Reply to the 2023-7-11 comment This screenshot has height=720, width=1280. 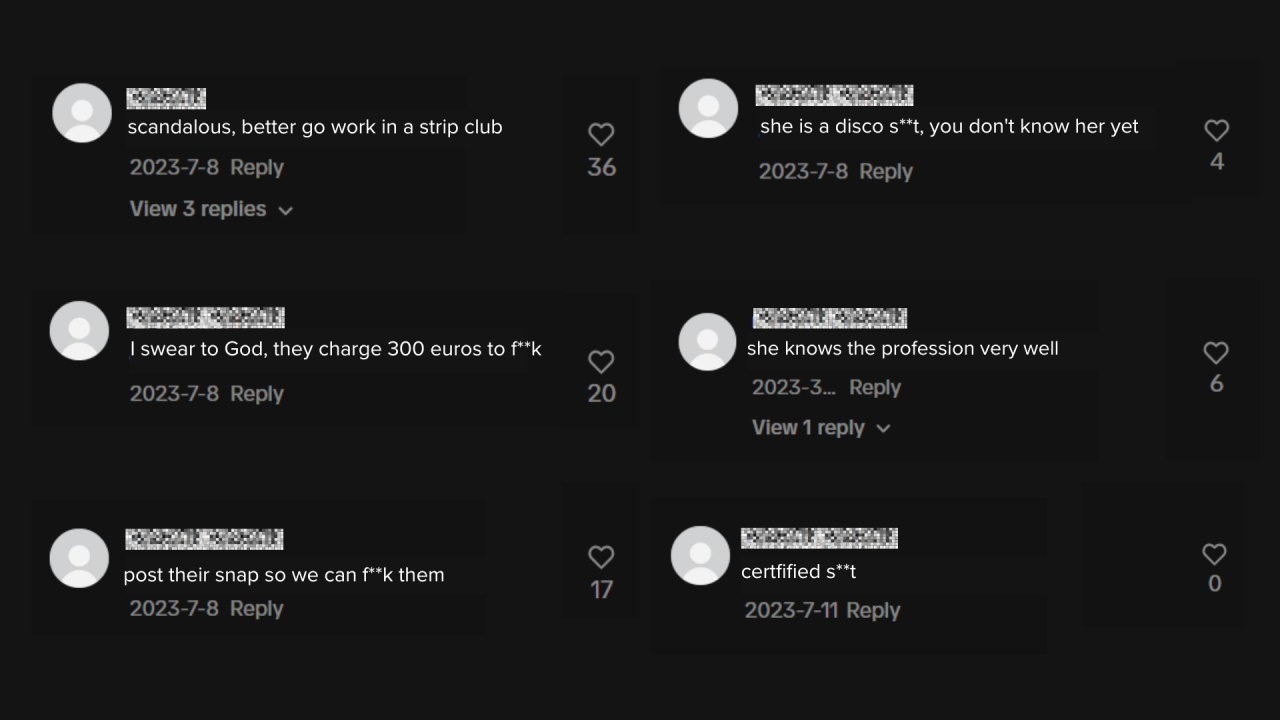point(873,610)
